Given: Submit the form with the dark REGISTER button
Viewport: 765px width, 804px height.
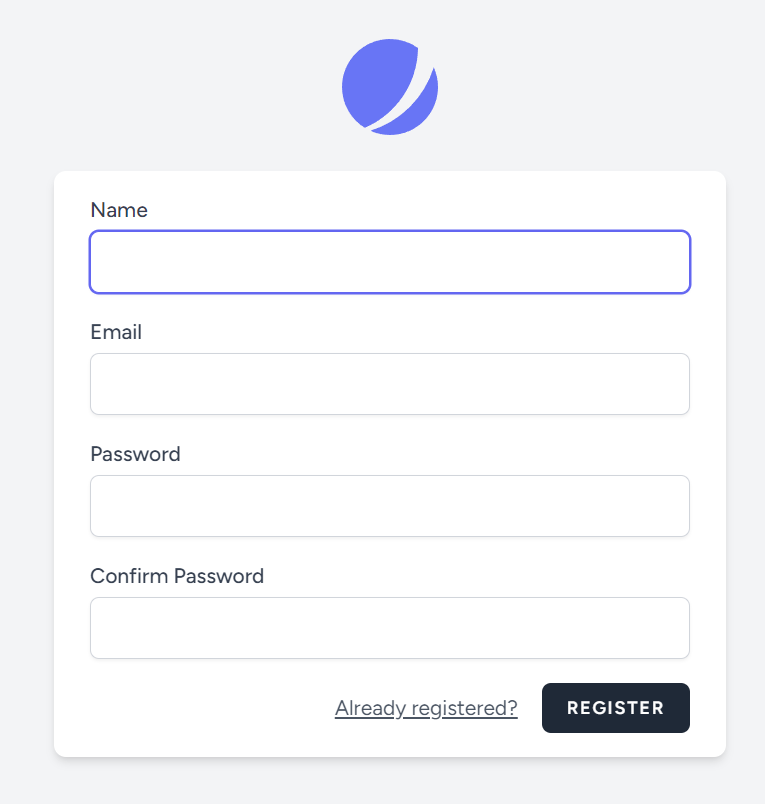Looking at the screenshot, I should 615,708.
